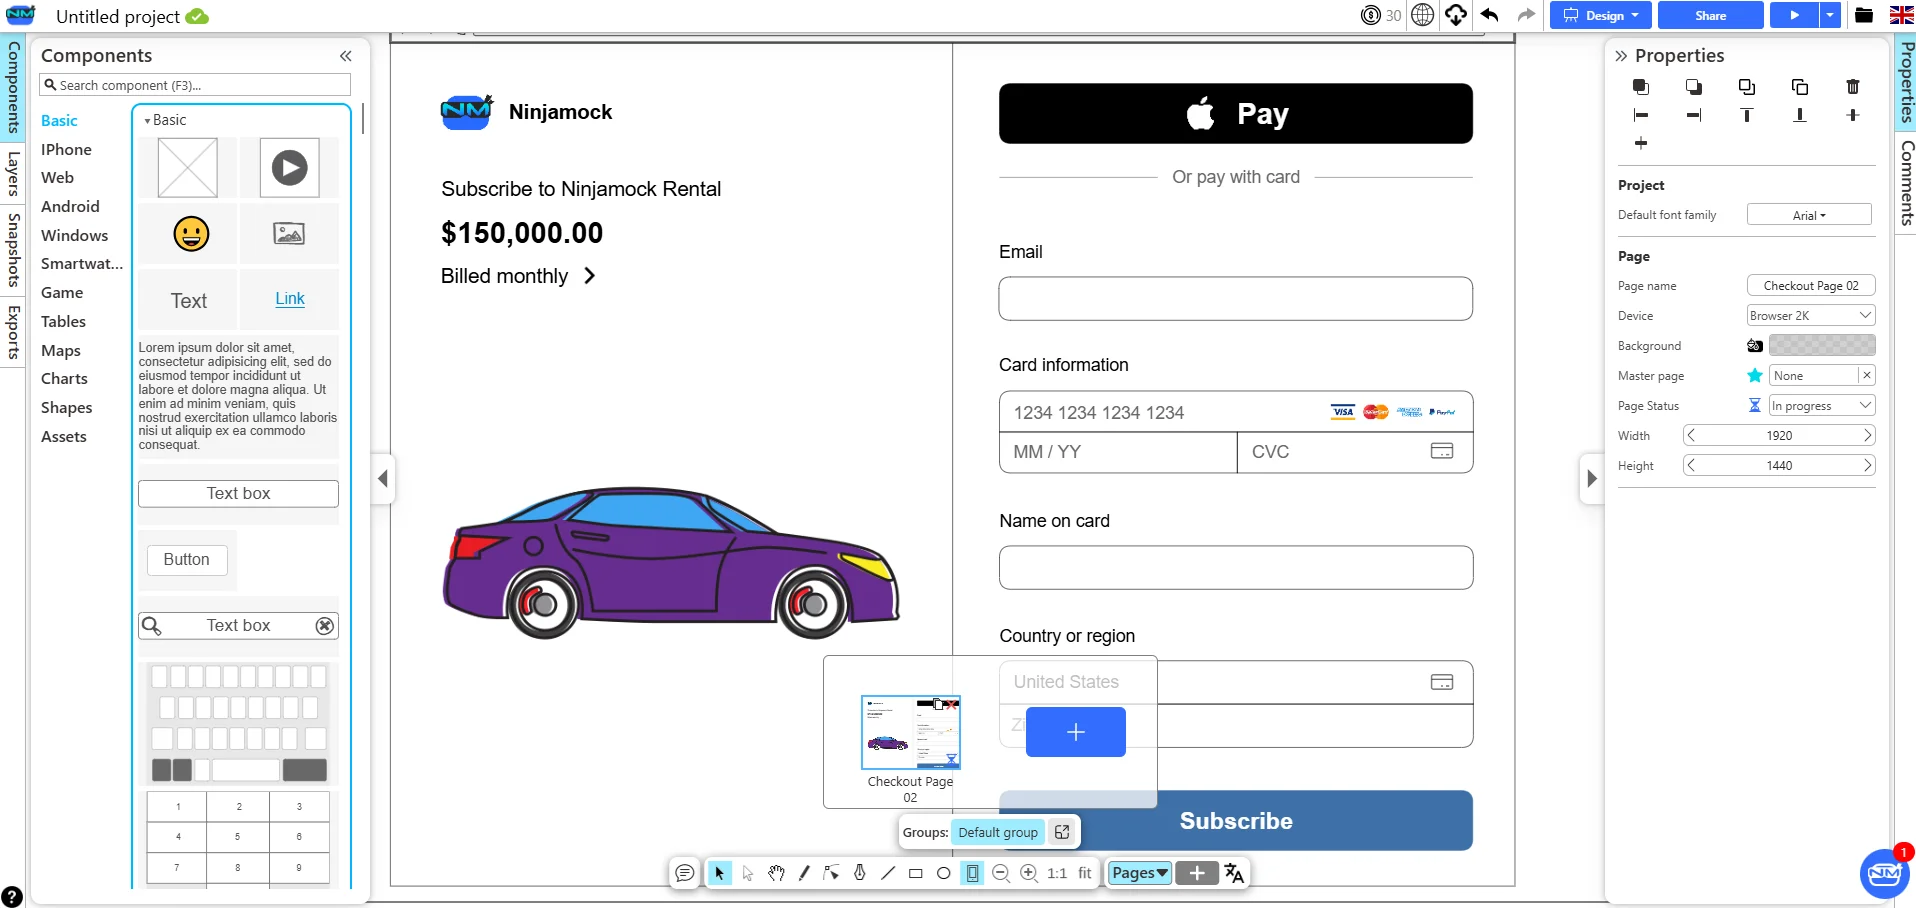Click the cloud download icon
The width and height of the screenshot is (1916, 908).
1456,15
